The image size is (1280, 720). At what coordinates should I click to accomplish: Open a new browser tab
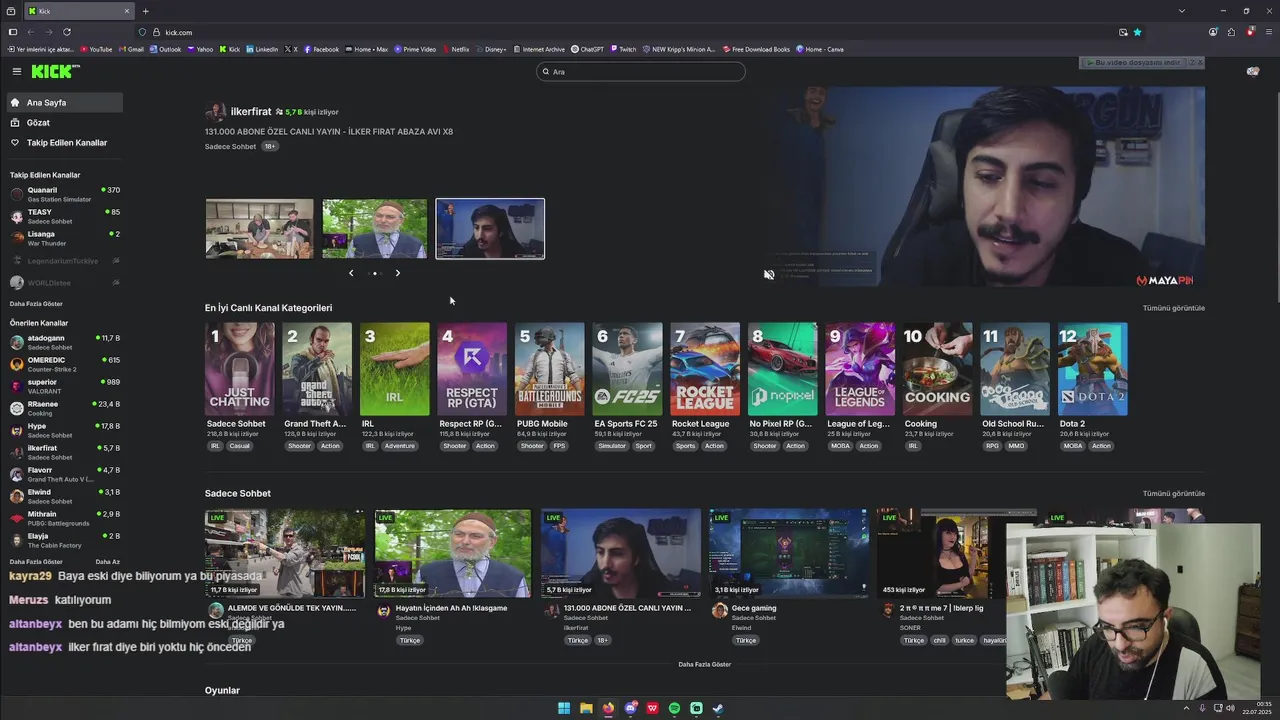[x=145, y=11]
